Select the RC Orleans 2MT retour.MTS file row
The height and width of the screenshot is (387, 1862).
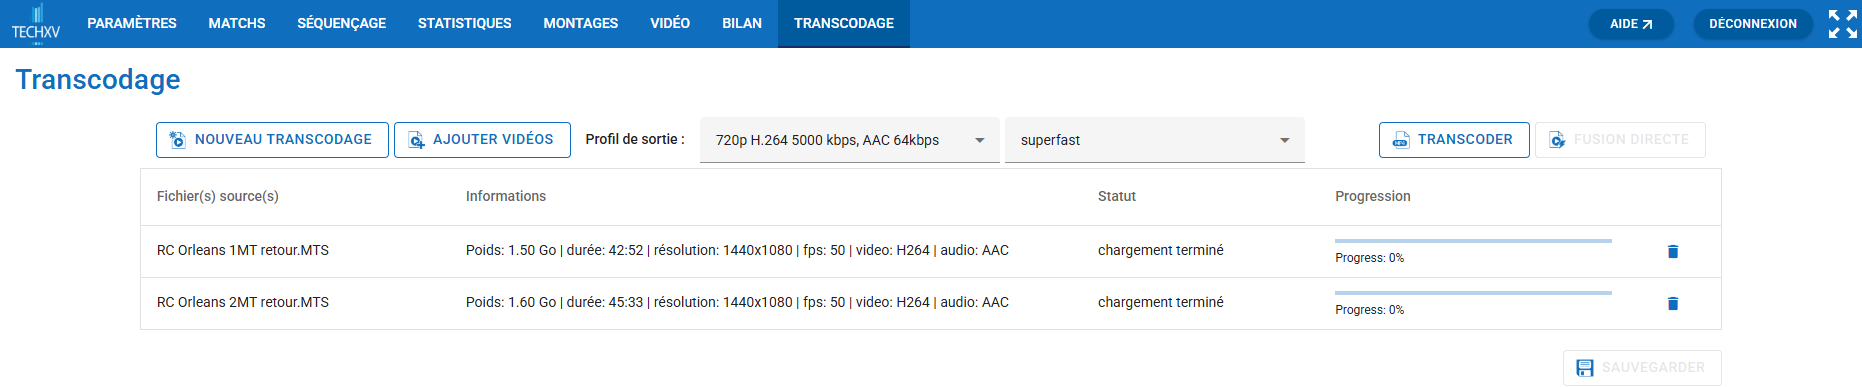click(x=930, y=303)
